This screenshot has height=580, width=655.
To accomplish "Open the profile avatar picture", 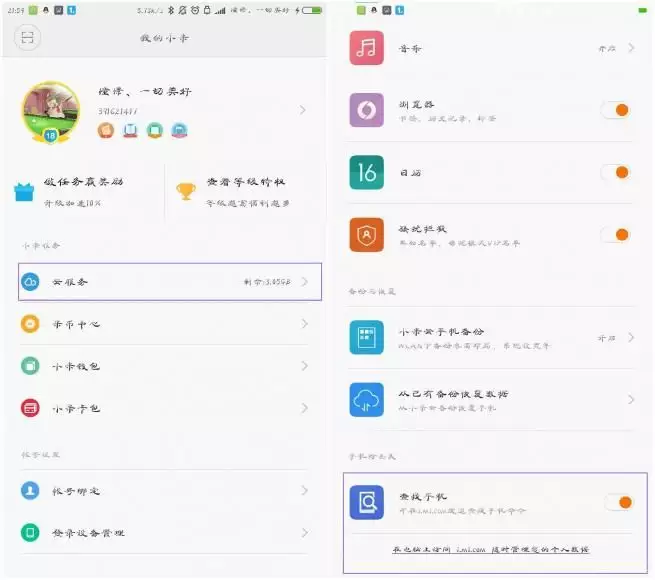I will [51, 111].
